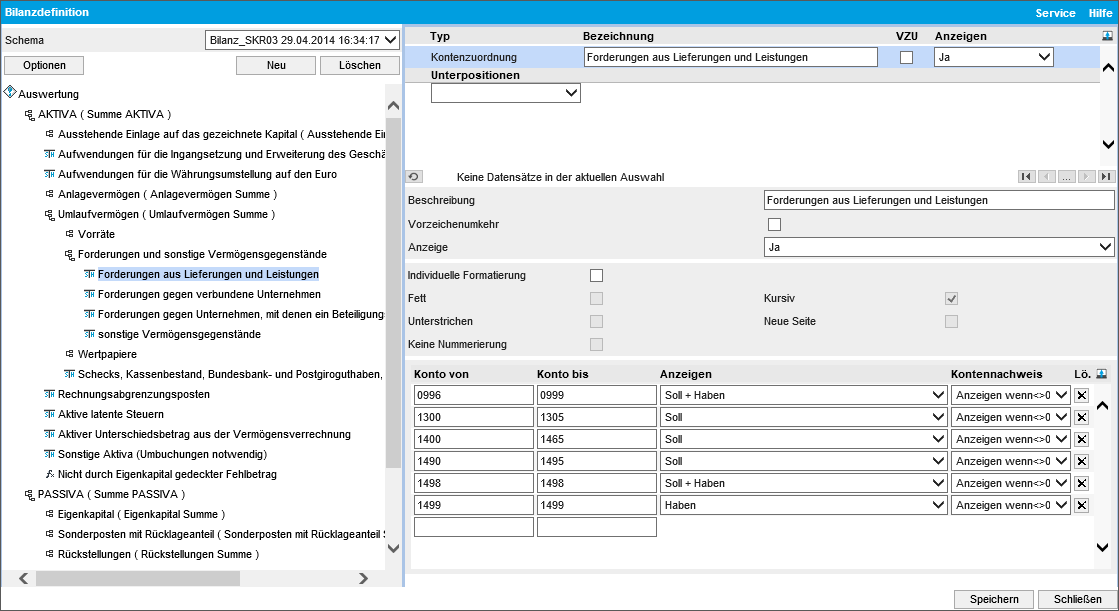Go to previous record navigation button
The width and height of the screenshot is (1119, 611).
click(1046, 176)
